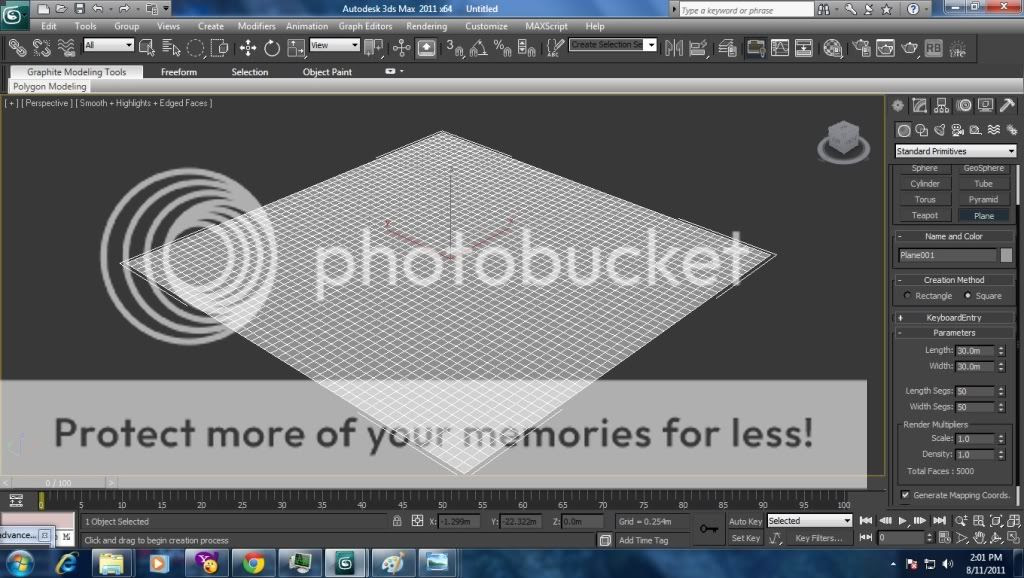The image size is (1024, 578).
Task: Select the Square creation method
Action: tap(982, 296)
